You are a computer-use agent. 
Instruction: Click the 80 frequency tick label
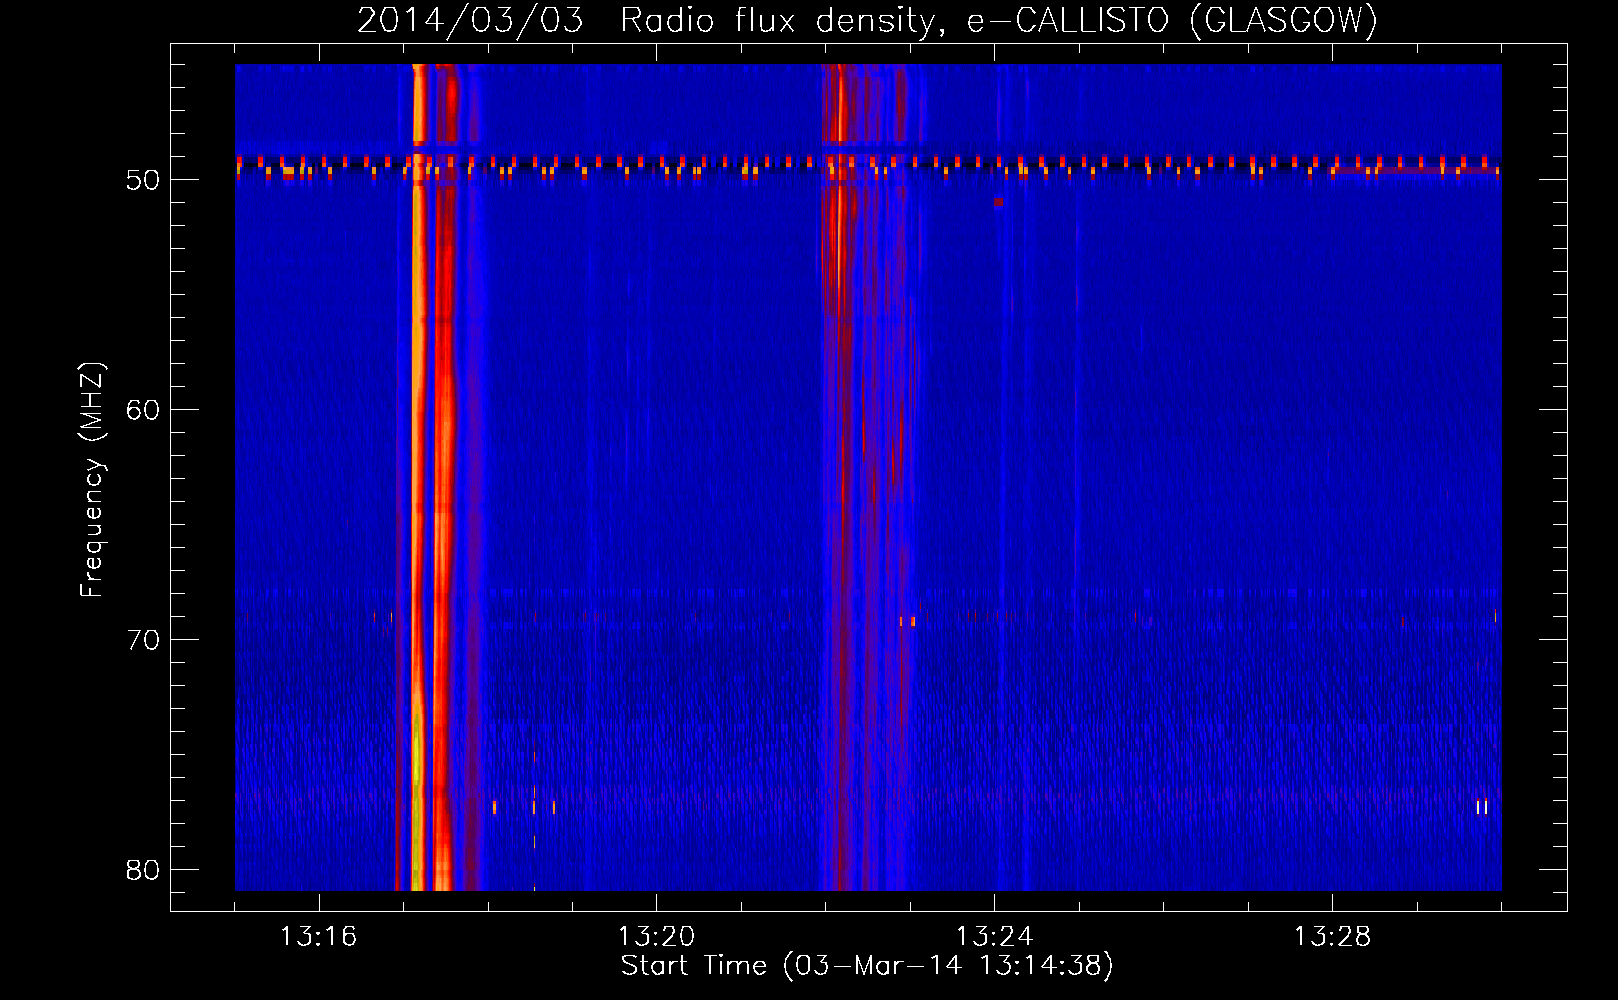click(143, 870)
